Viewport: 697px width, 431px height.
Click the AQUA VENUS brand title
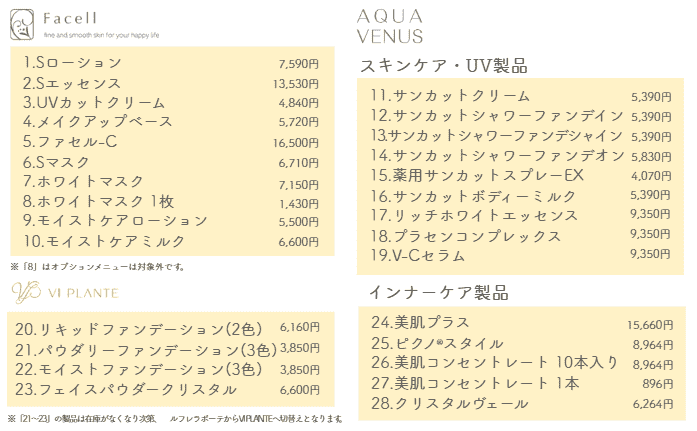(x=389, y=26)
